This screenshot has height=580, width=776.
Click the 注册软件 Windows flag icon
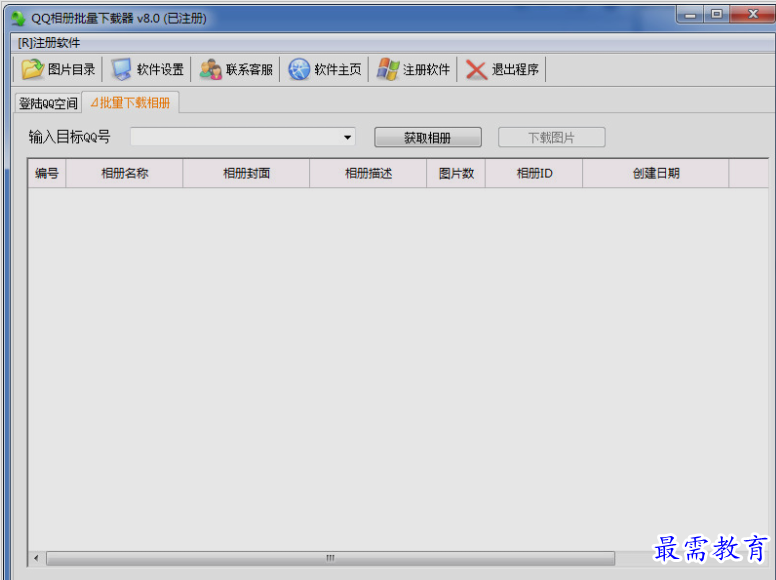388,69
